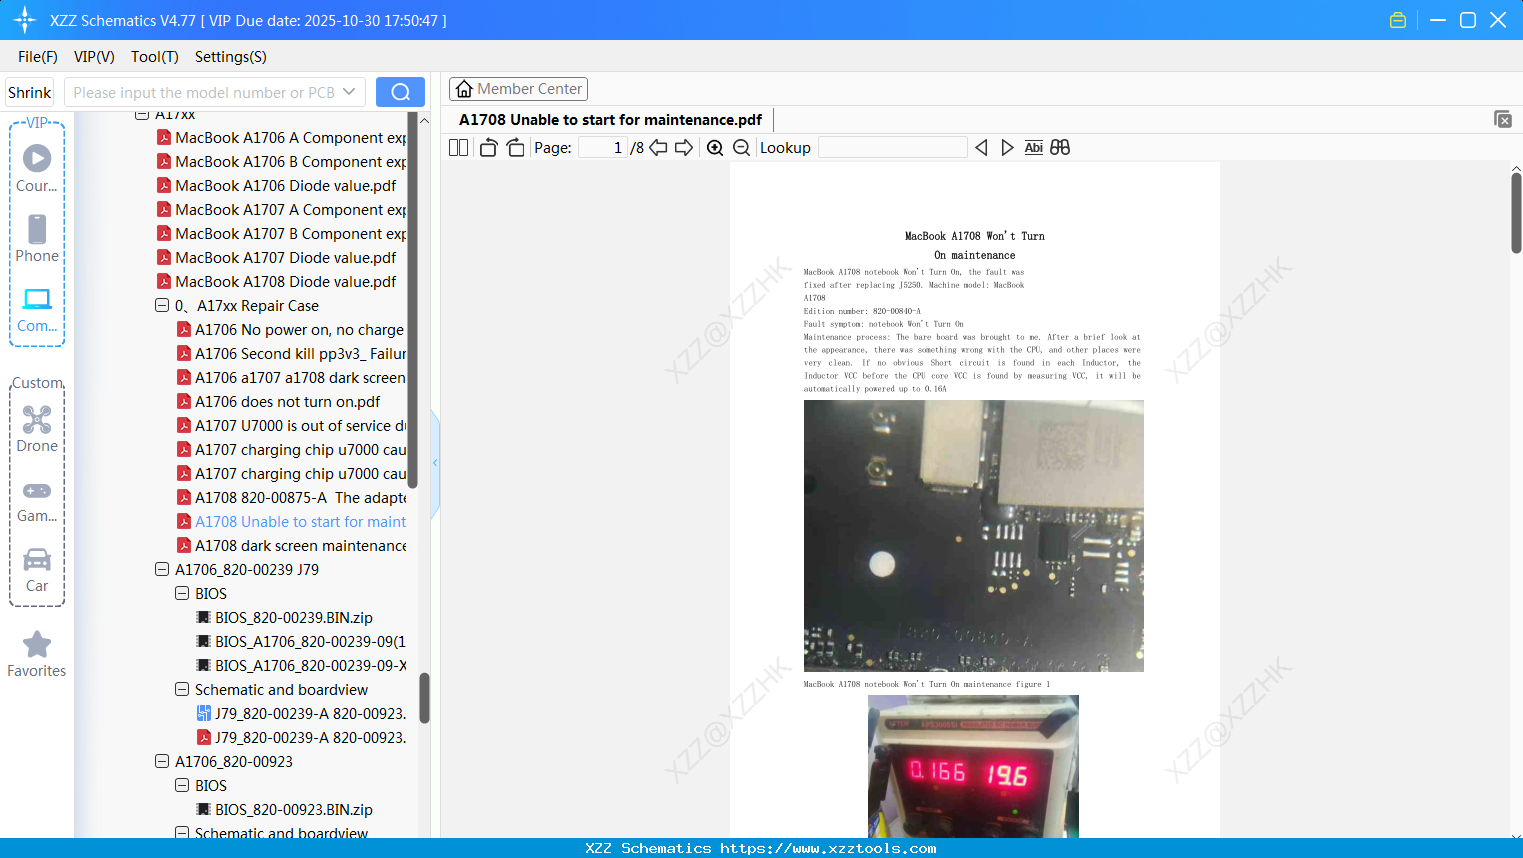Open BIOS_820-00923.BIN.zip
The image size is (1523, 858).
click(x=284, y=810)
